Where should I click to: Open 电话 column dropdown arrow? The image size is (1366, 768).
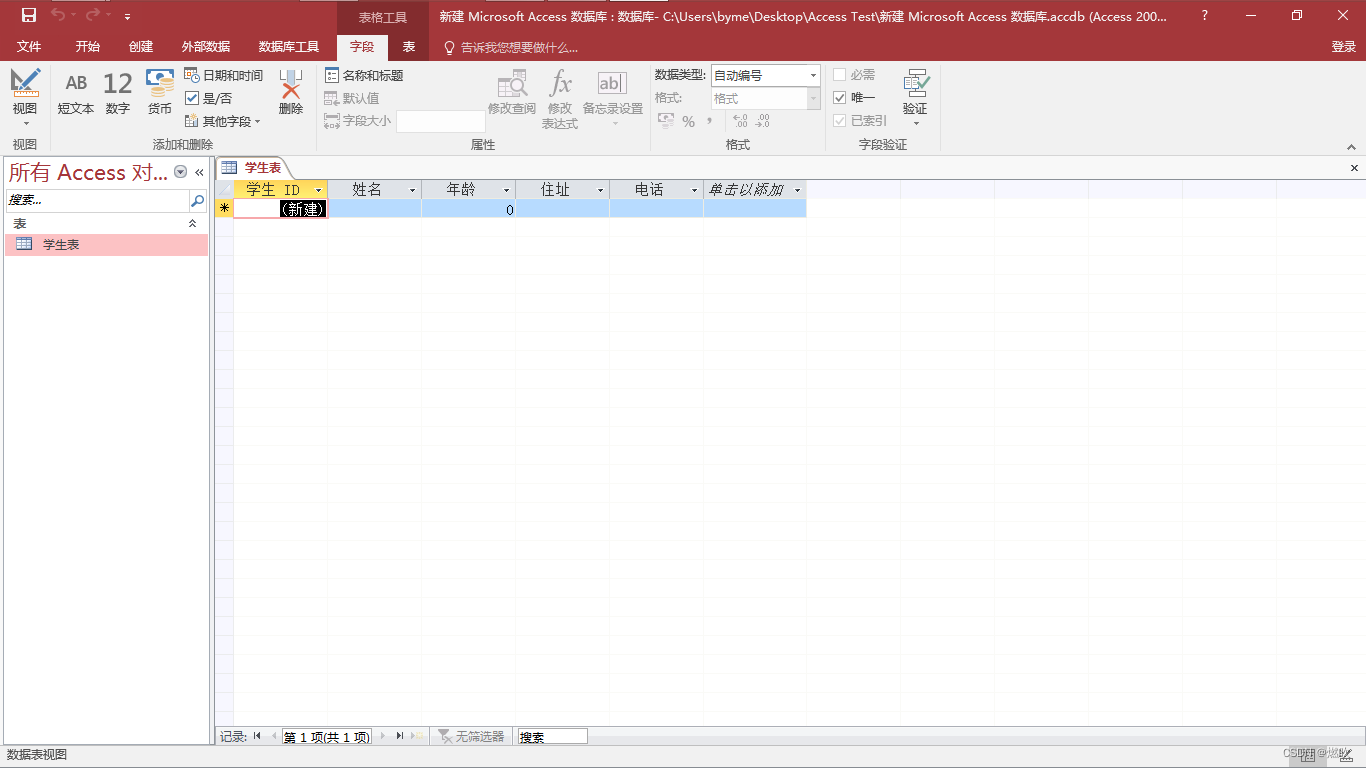(694, 190)
